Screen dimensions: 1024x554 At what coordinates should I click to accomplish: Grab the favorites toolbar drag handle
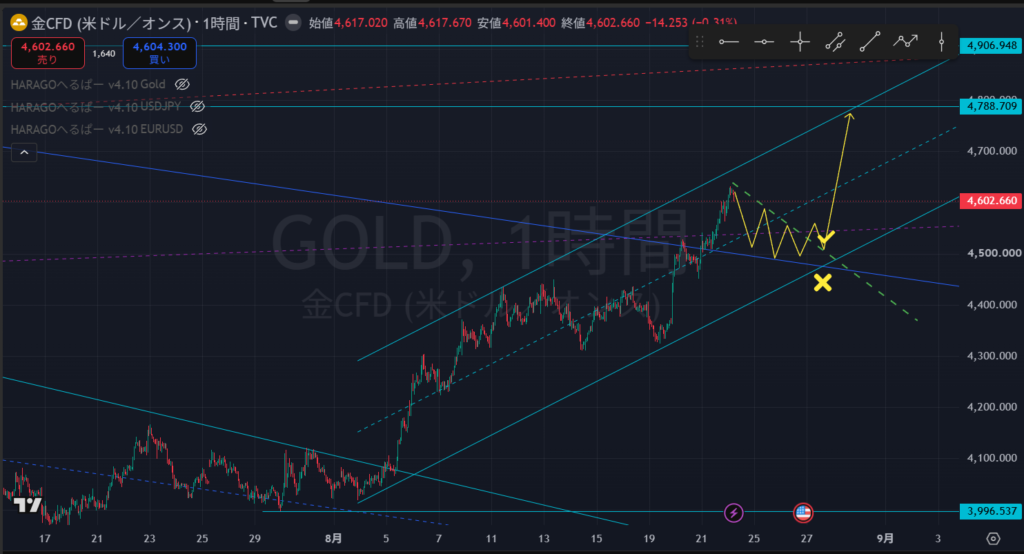pyautogui.click(x=699, y=42)
